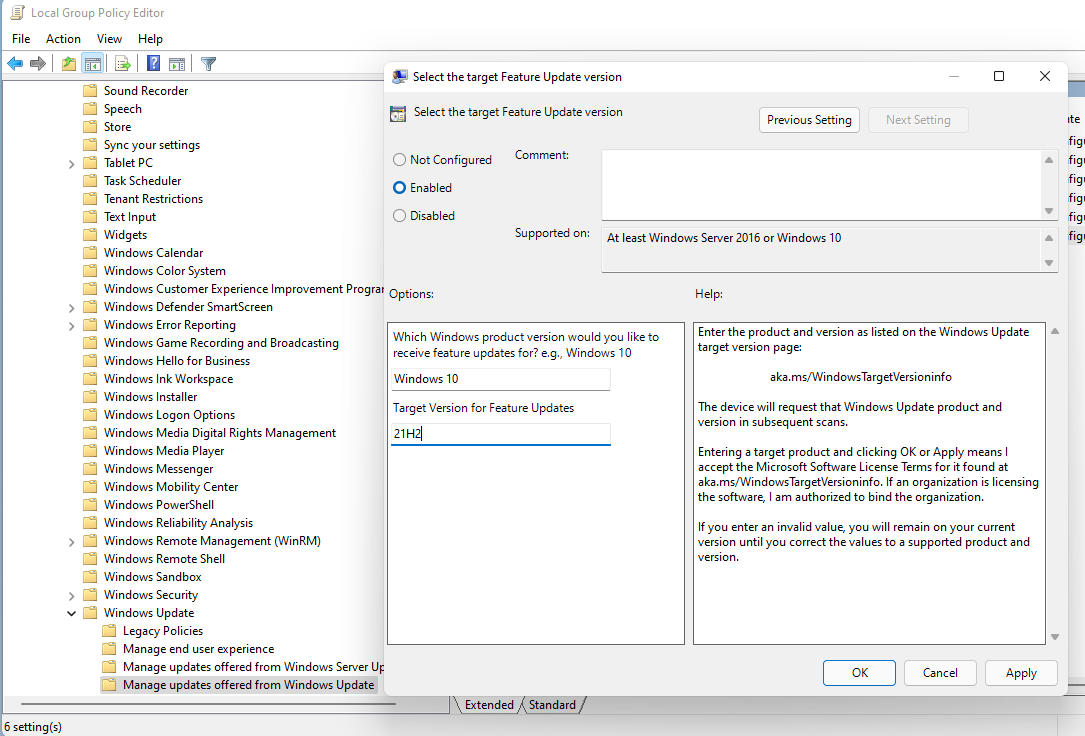Expand the Windows Error Reporting node
Image resolution: width=1085 pixels, height=736 pixels.
pos(71,325)
